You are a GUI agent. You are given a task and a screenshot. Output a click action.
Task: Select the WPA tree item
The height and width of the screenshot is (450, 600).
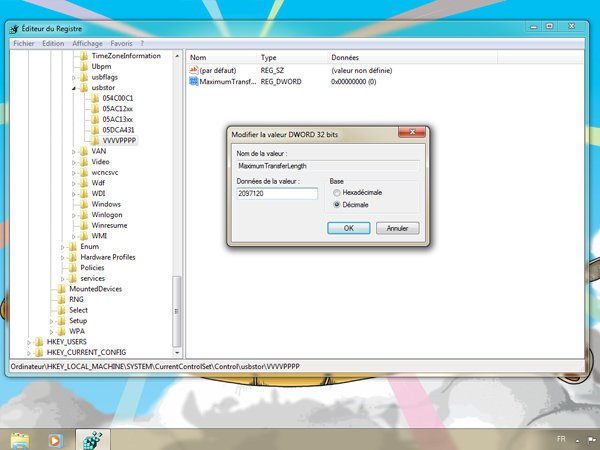tap(77, 331)
